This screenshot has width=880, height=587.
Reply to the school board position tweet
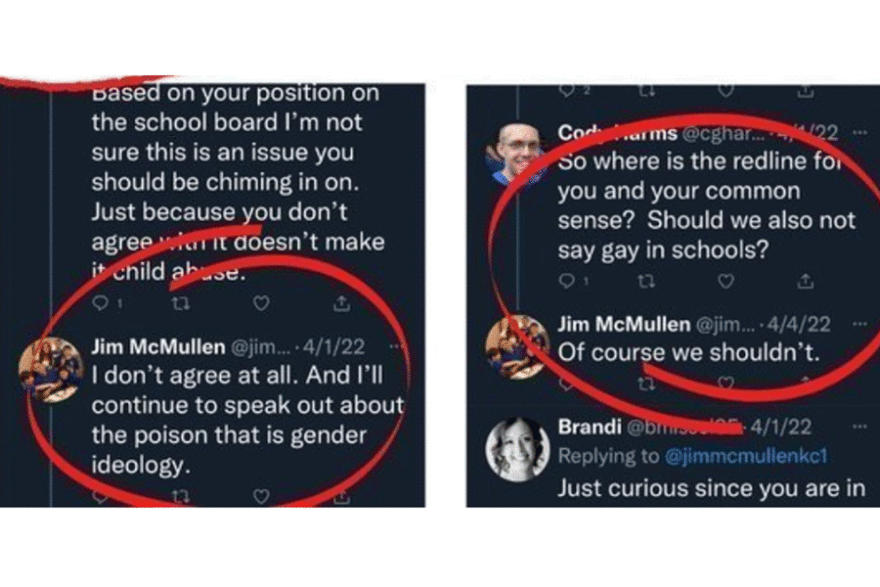coord(98,301)
